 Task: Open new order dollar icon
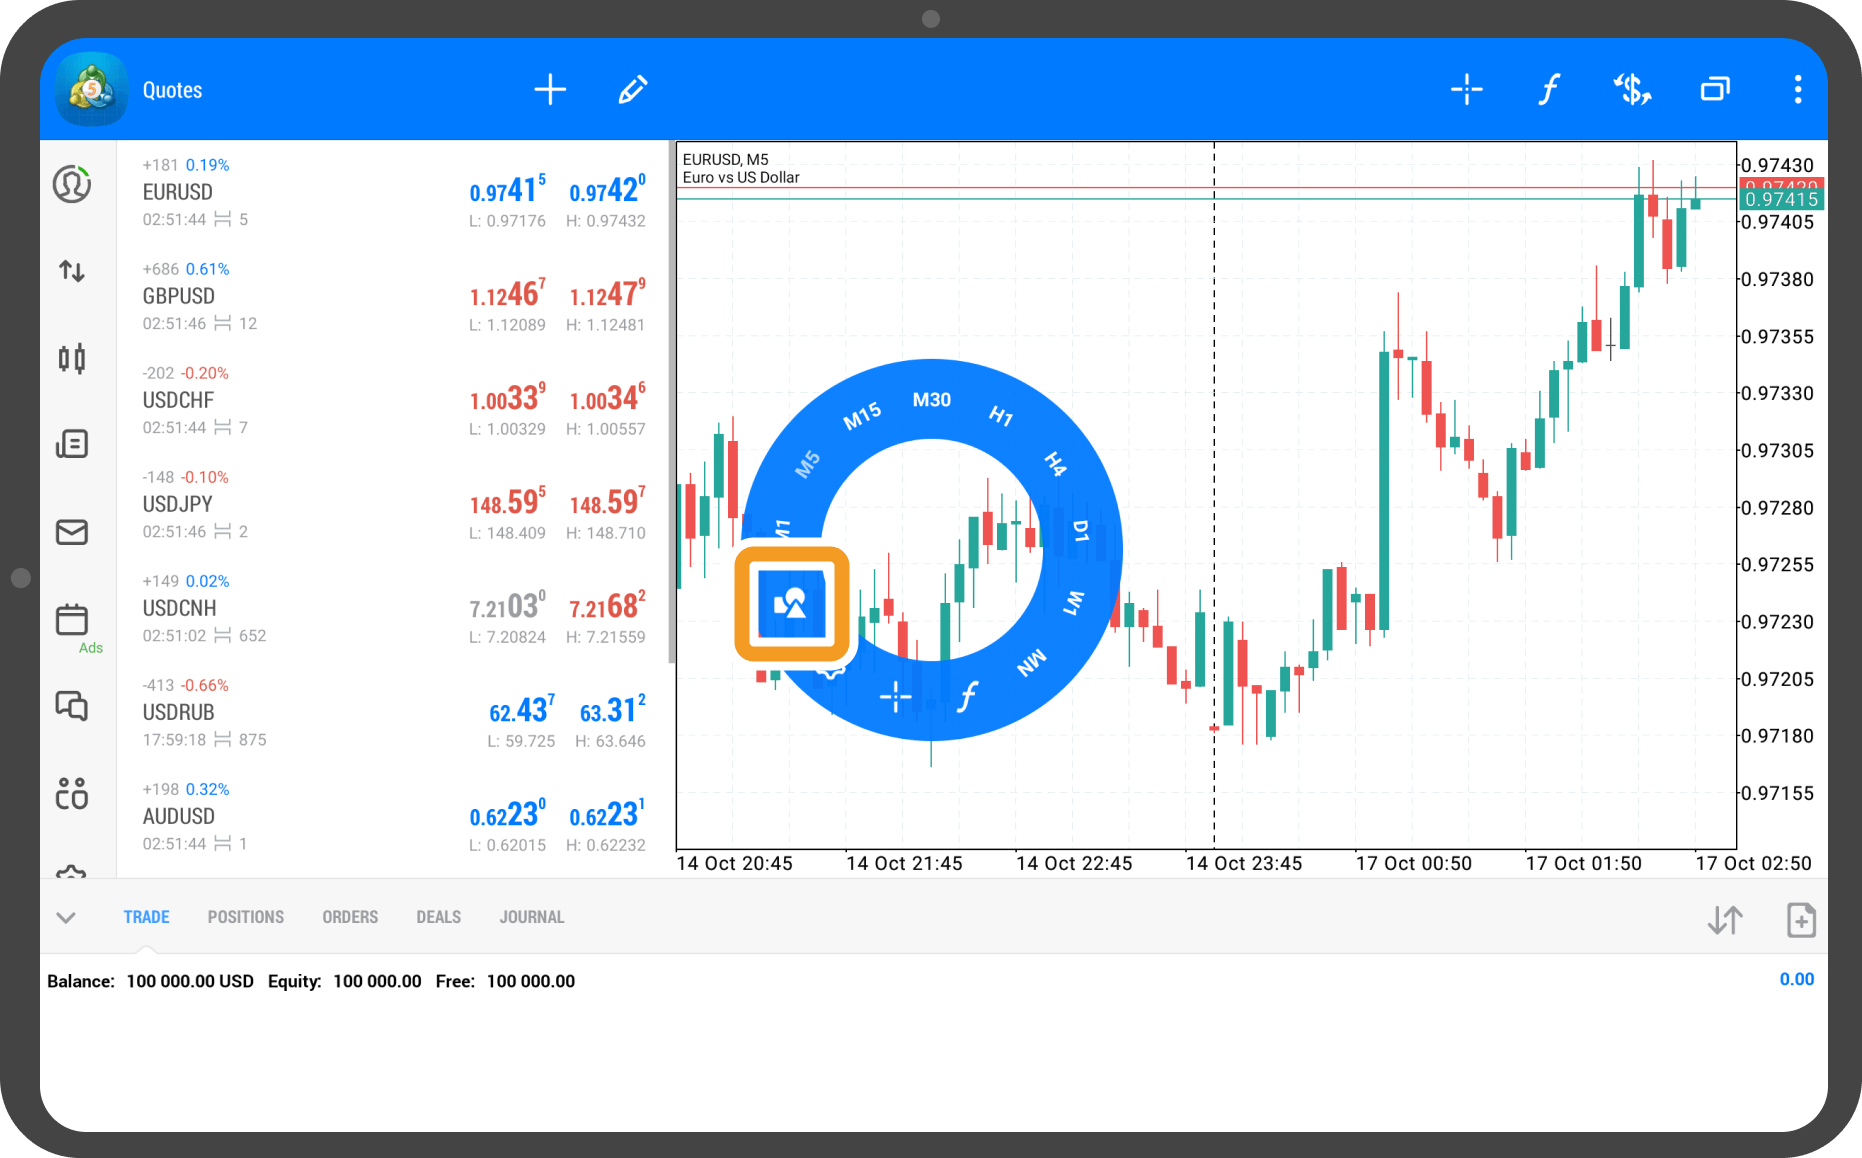click(x=1632, y=90)
